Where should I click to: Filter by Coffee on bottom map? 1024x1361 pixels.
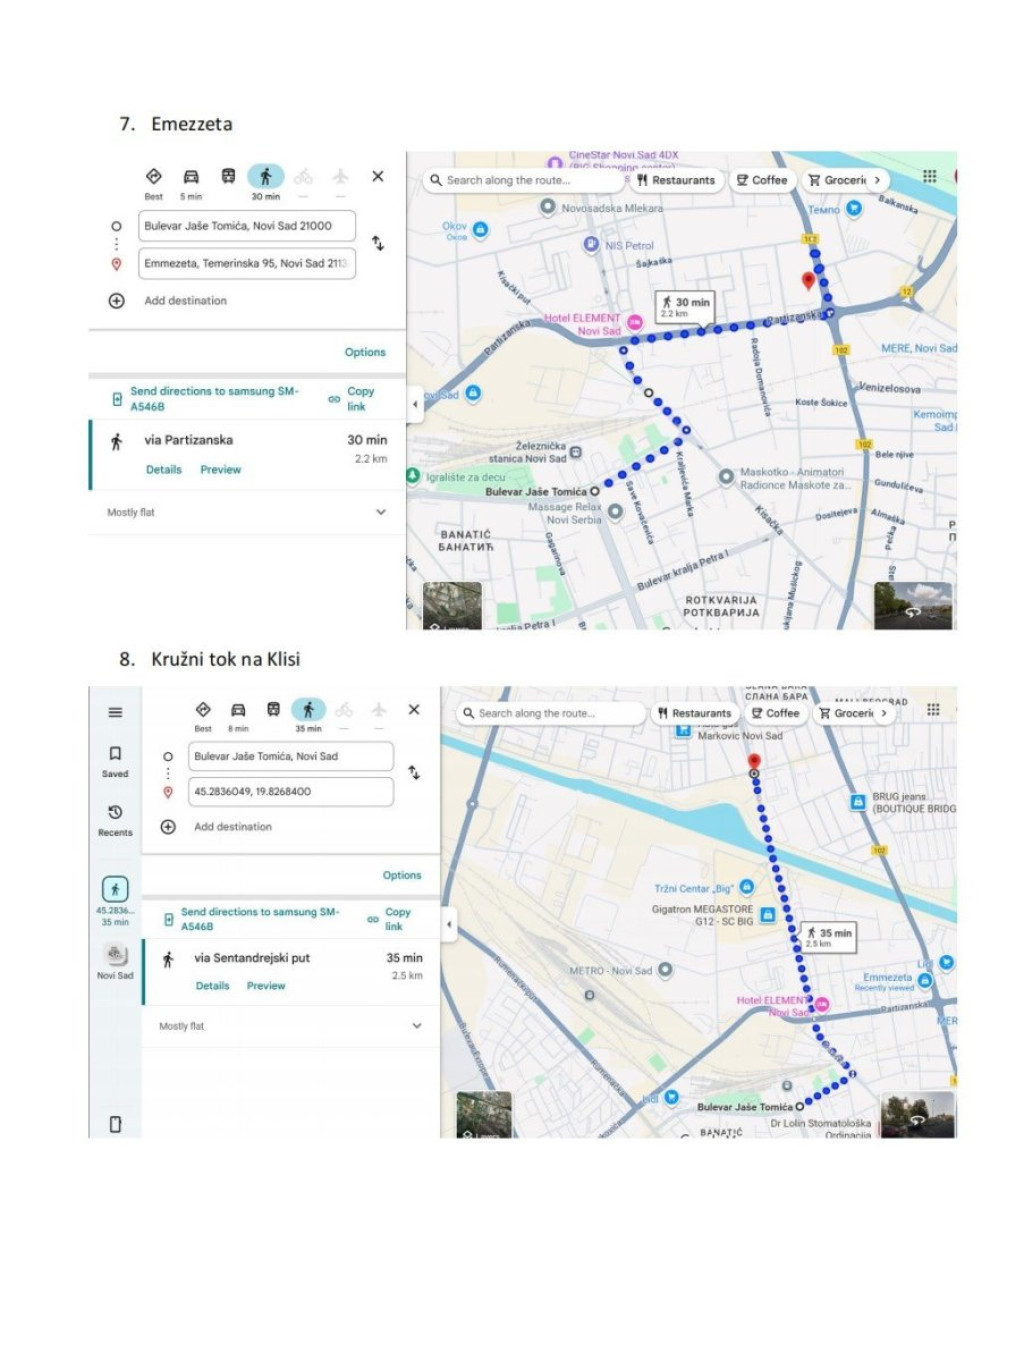[x=775, y=713]
